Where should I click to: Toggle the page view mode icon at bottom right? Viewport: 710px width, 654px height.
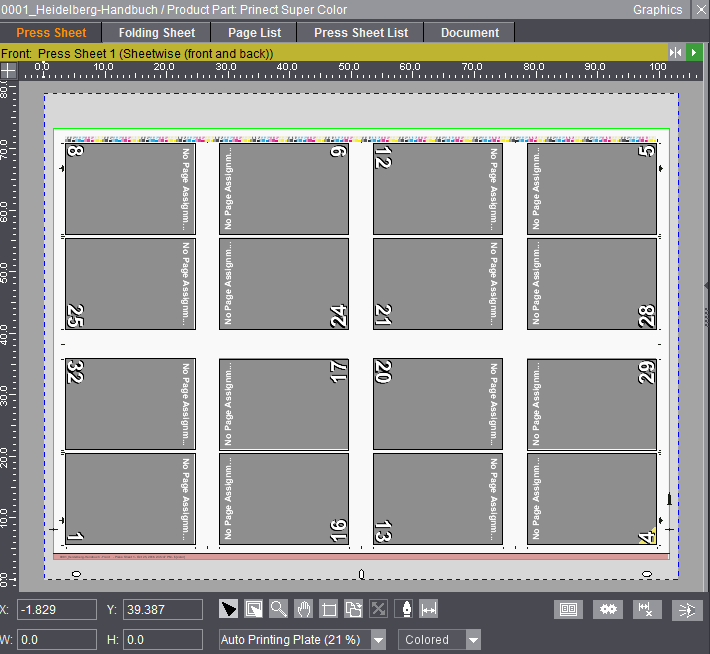tap(567, 609)
